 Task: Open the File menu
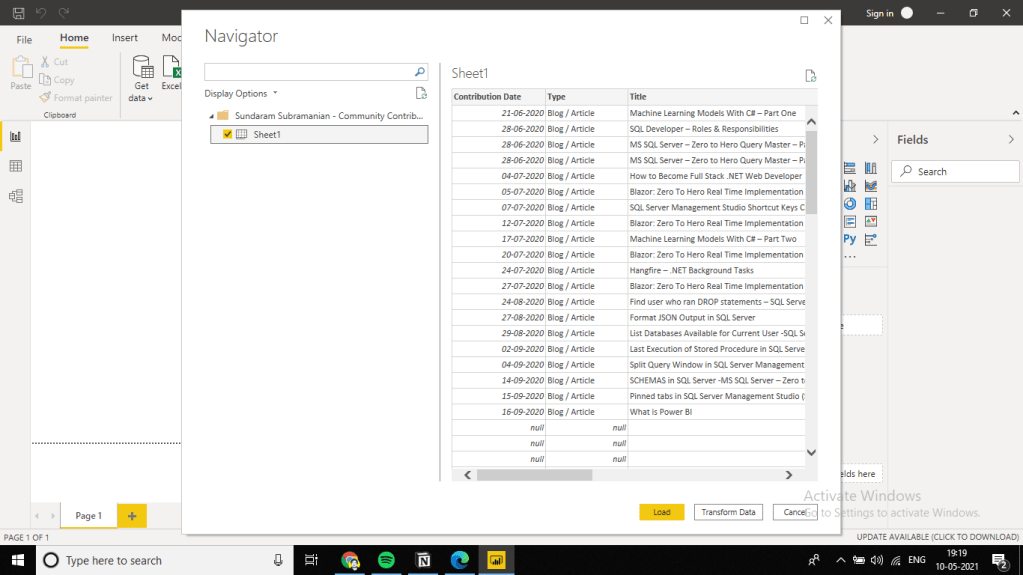coord(24,39)
